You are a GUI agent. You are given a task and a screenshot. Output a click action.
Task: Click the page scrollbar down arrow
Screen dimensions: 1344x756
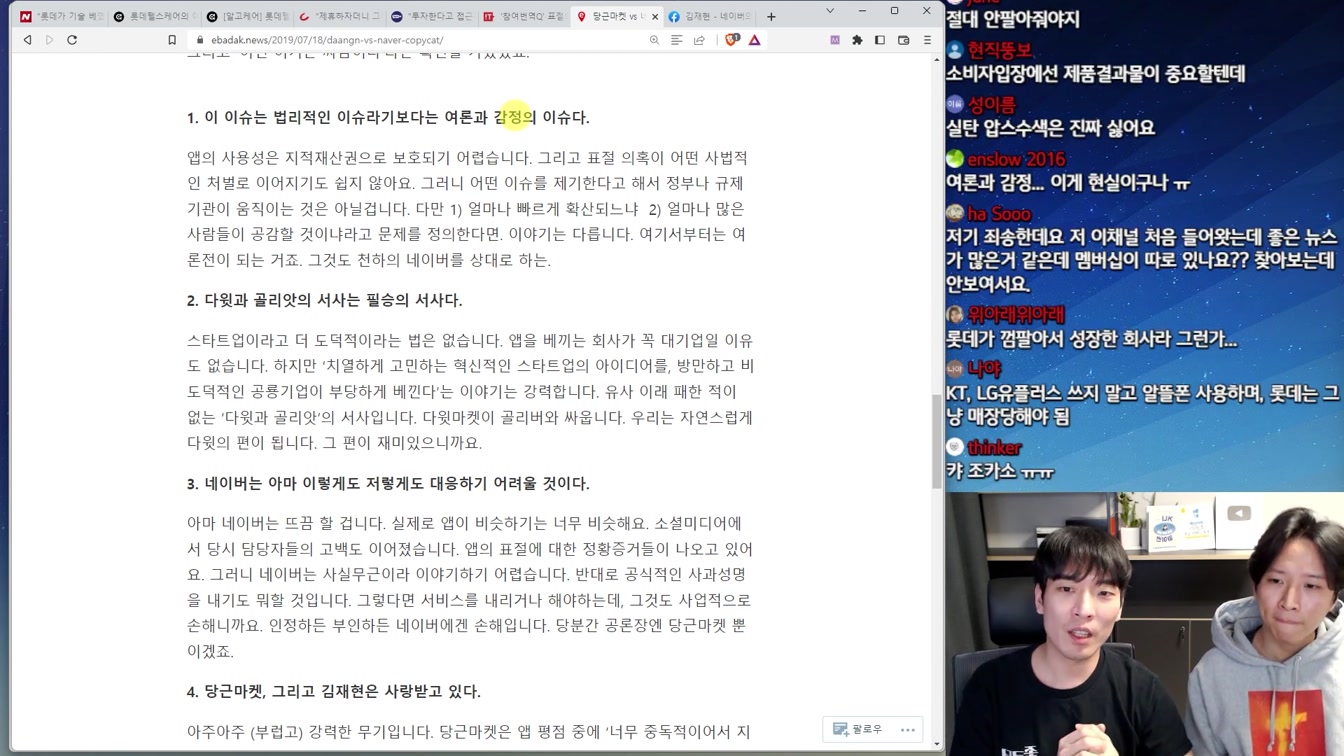937,743
